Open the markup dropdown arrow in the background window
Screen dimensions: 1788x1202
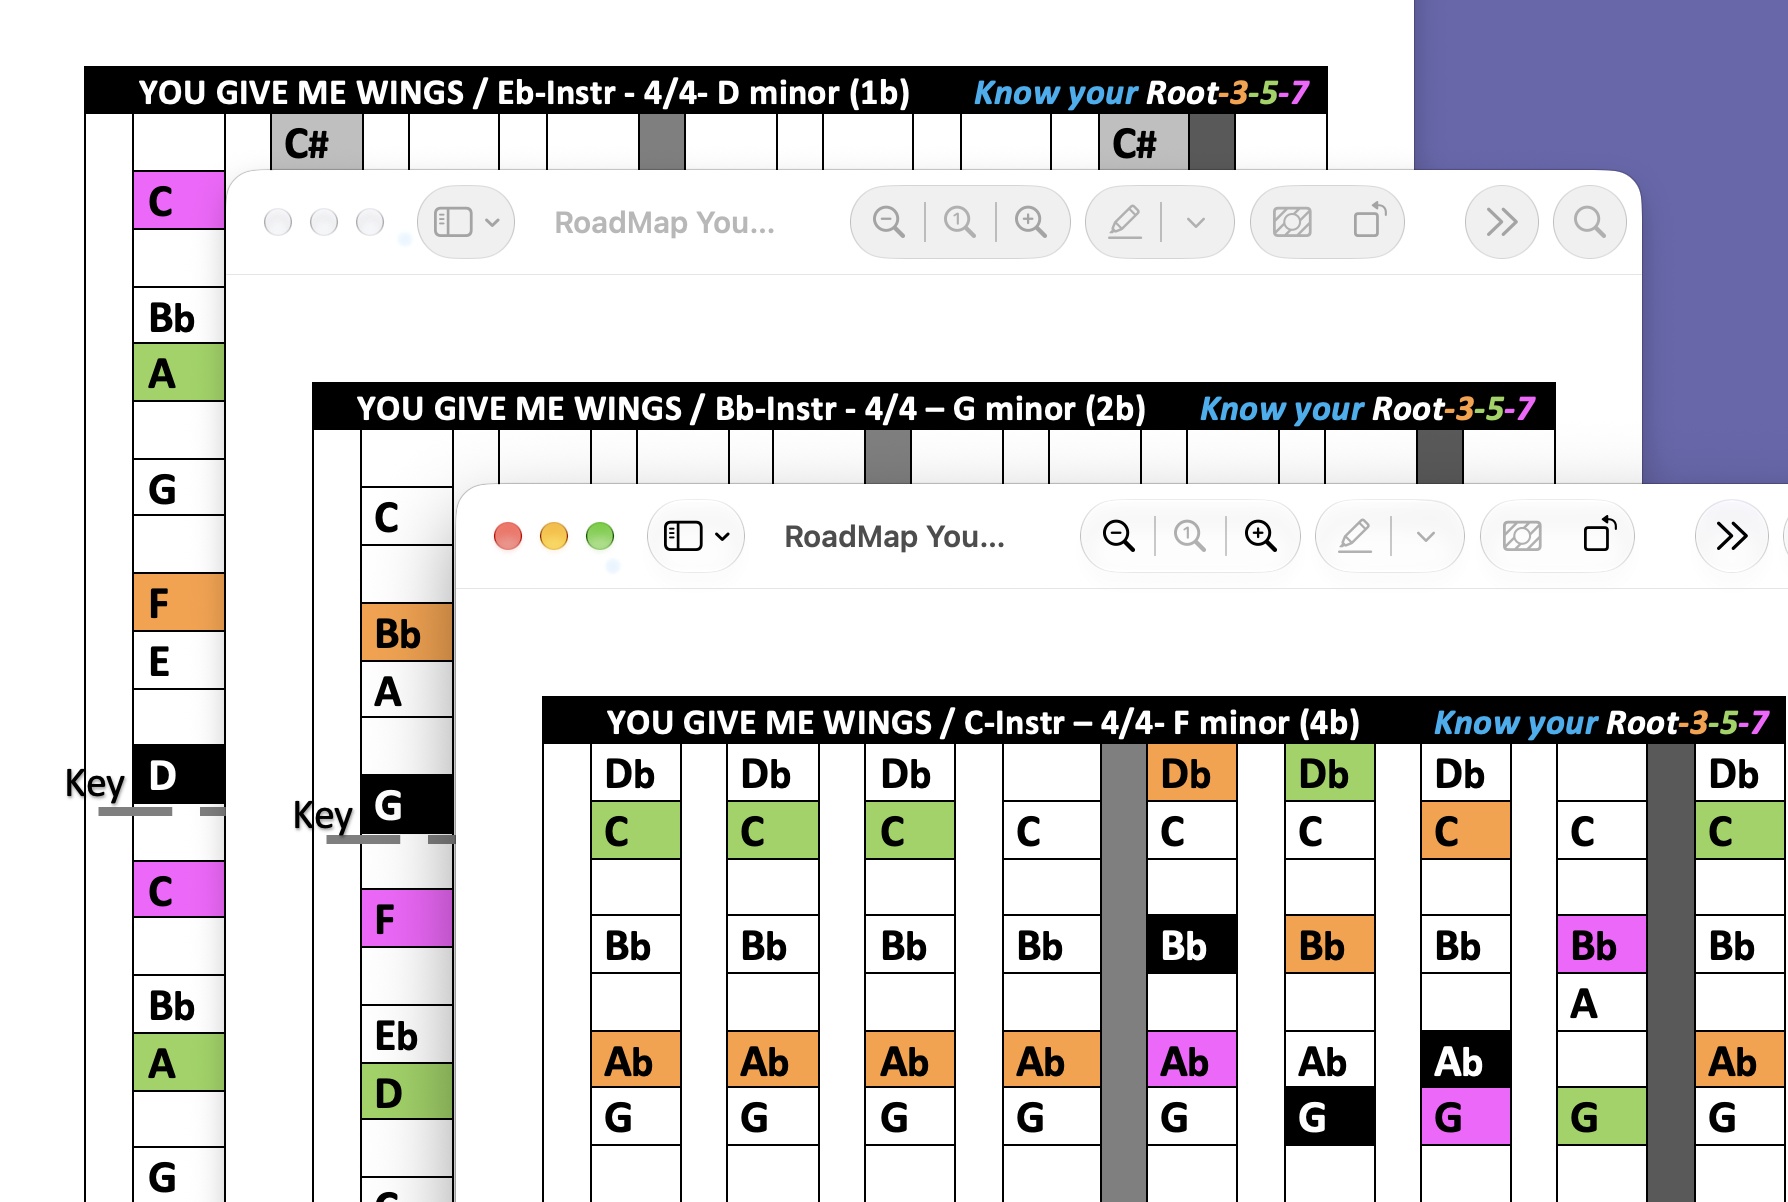(1196, 222)
